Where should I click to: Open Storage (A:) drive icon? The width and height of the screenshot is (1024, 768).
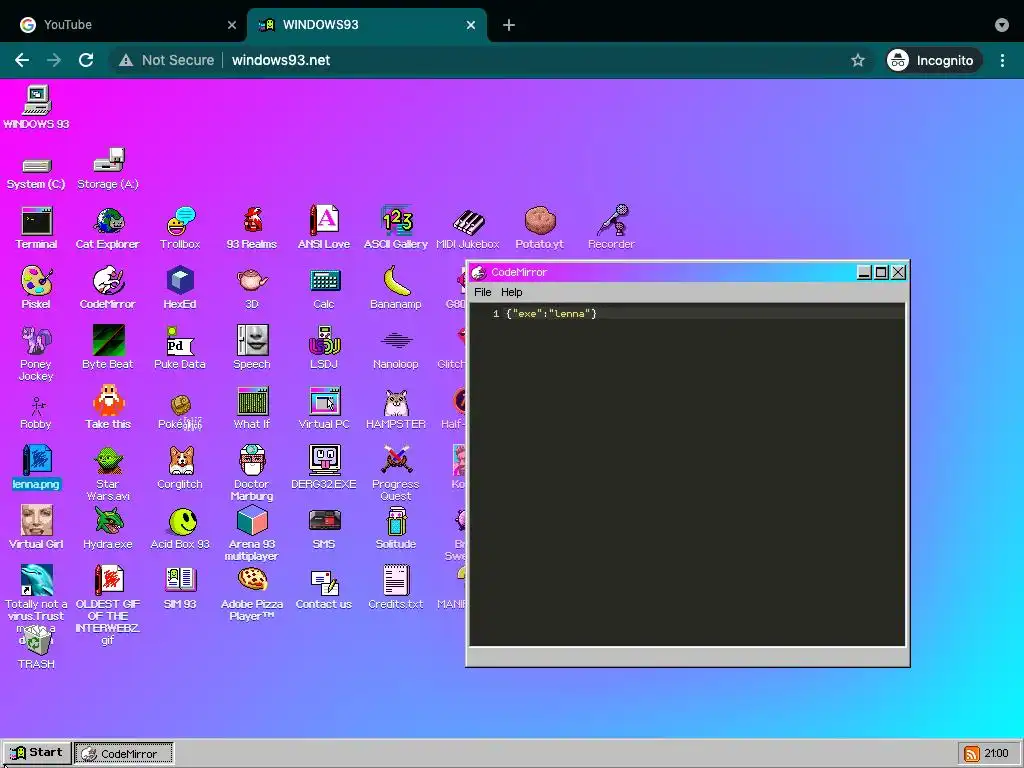pos(108,170)
